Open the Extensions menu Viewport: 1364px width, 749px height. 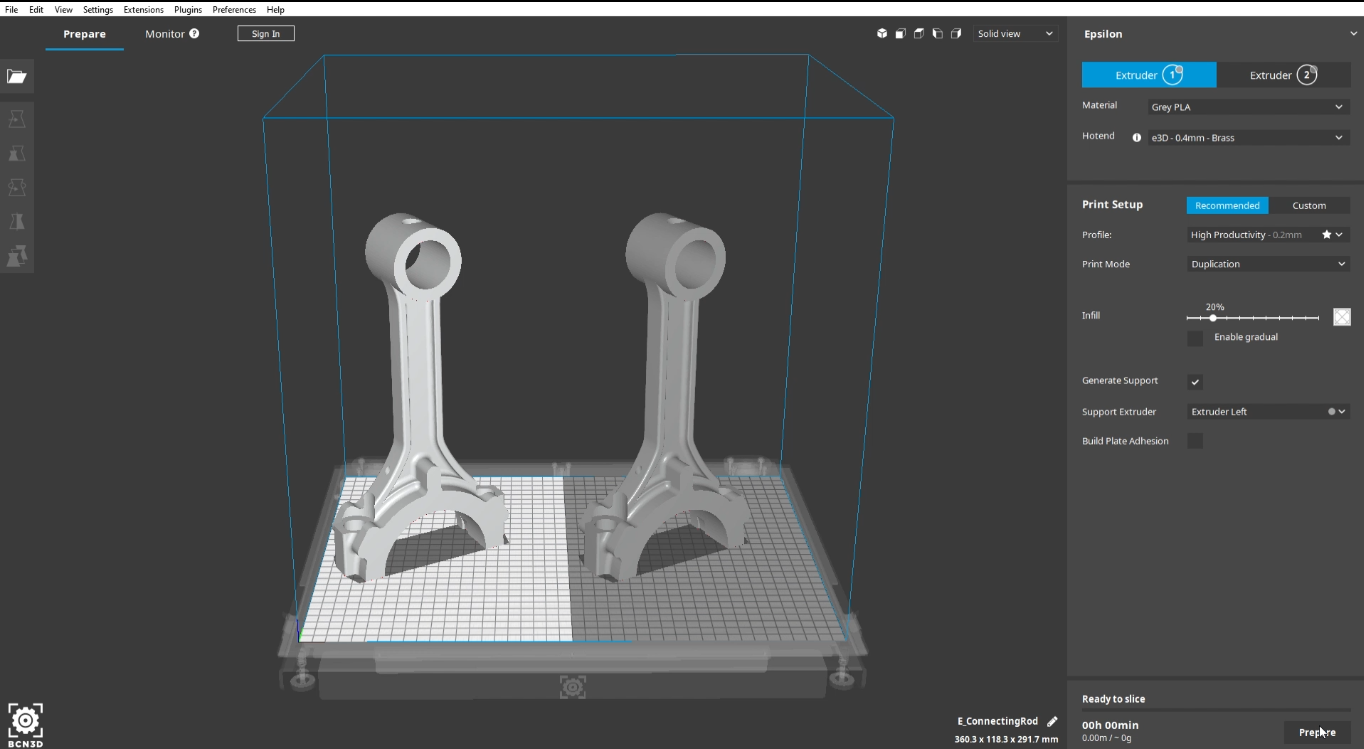click(143, 9)
